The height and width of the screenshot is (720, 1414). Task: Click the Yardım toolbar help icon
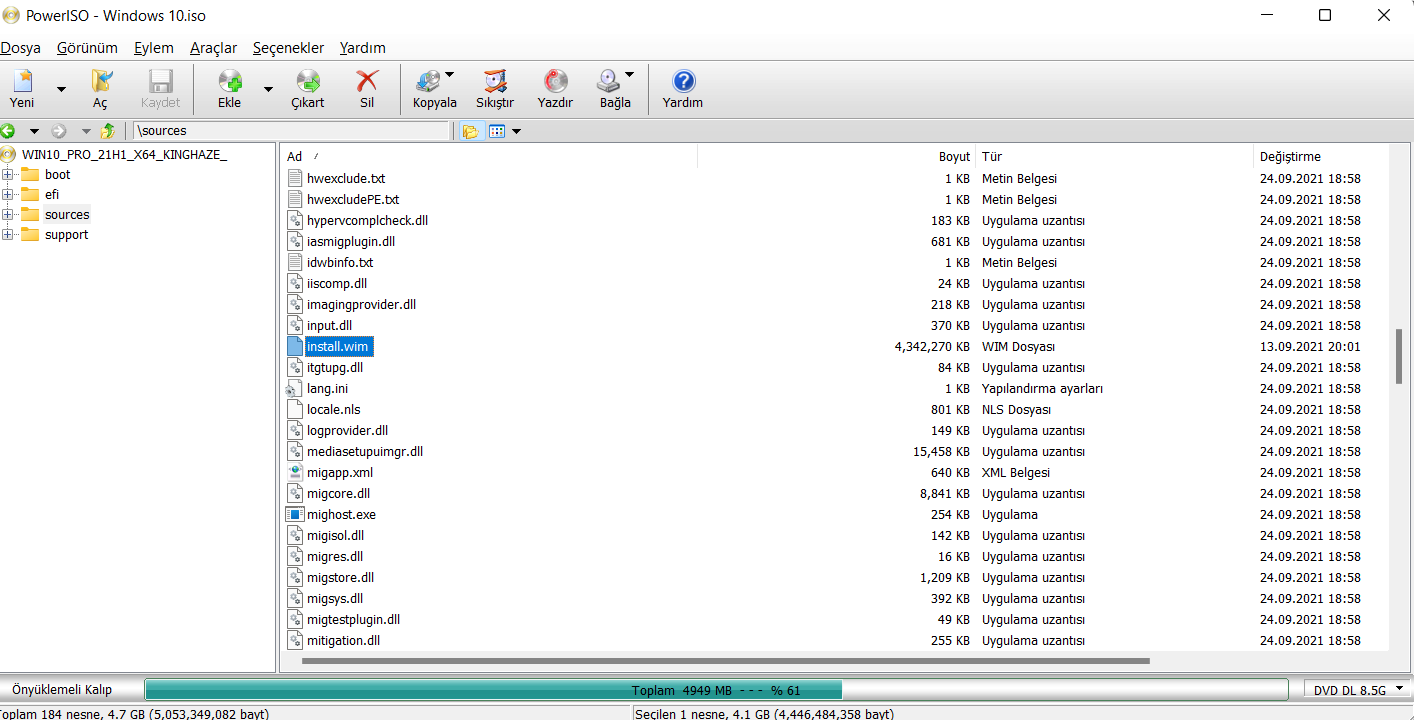pyautogui.click(x=683, y=82)
